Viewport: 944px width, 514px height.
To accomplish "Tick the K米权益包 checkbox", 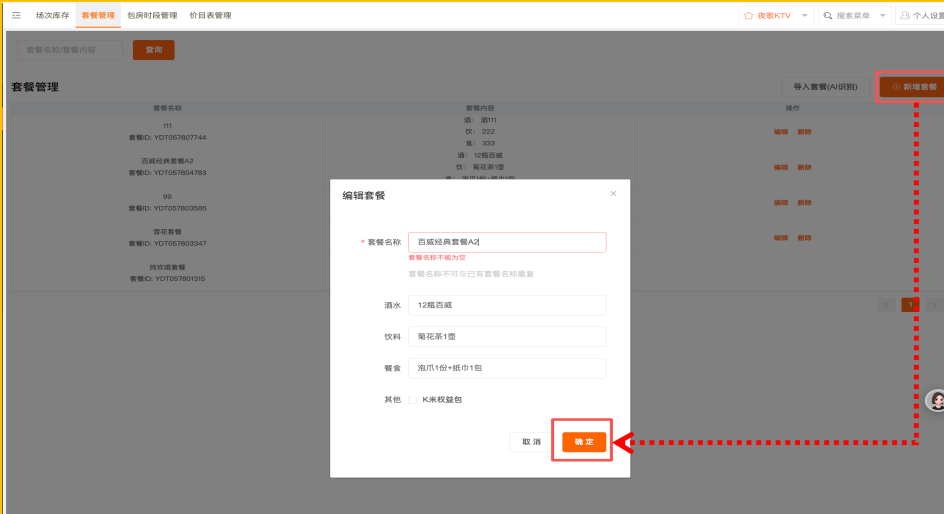I will click(413, 400).
